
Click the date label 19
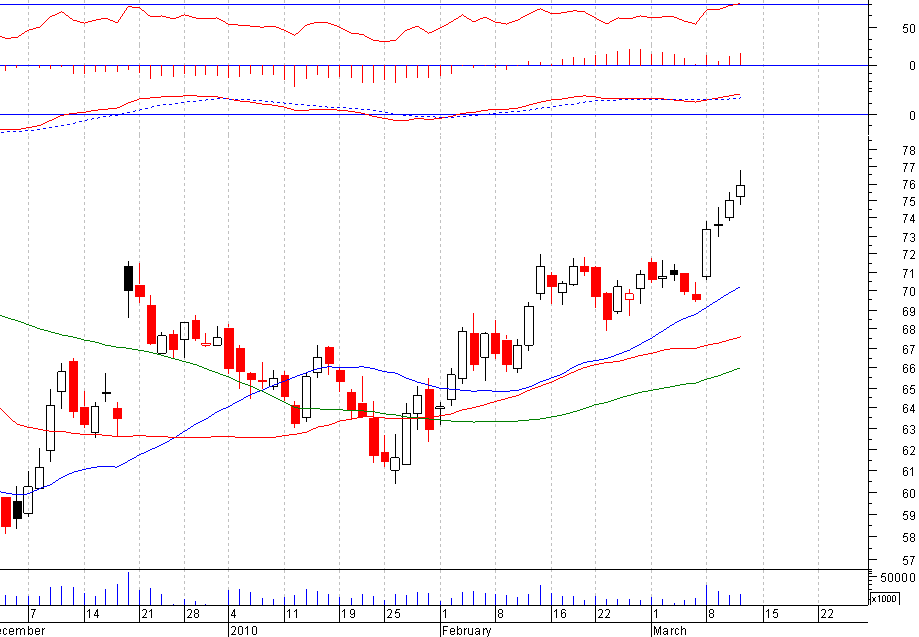[348, 614]
